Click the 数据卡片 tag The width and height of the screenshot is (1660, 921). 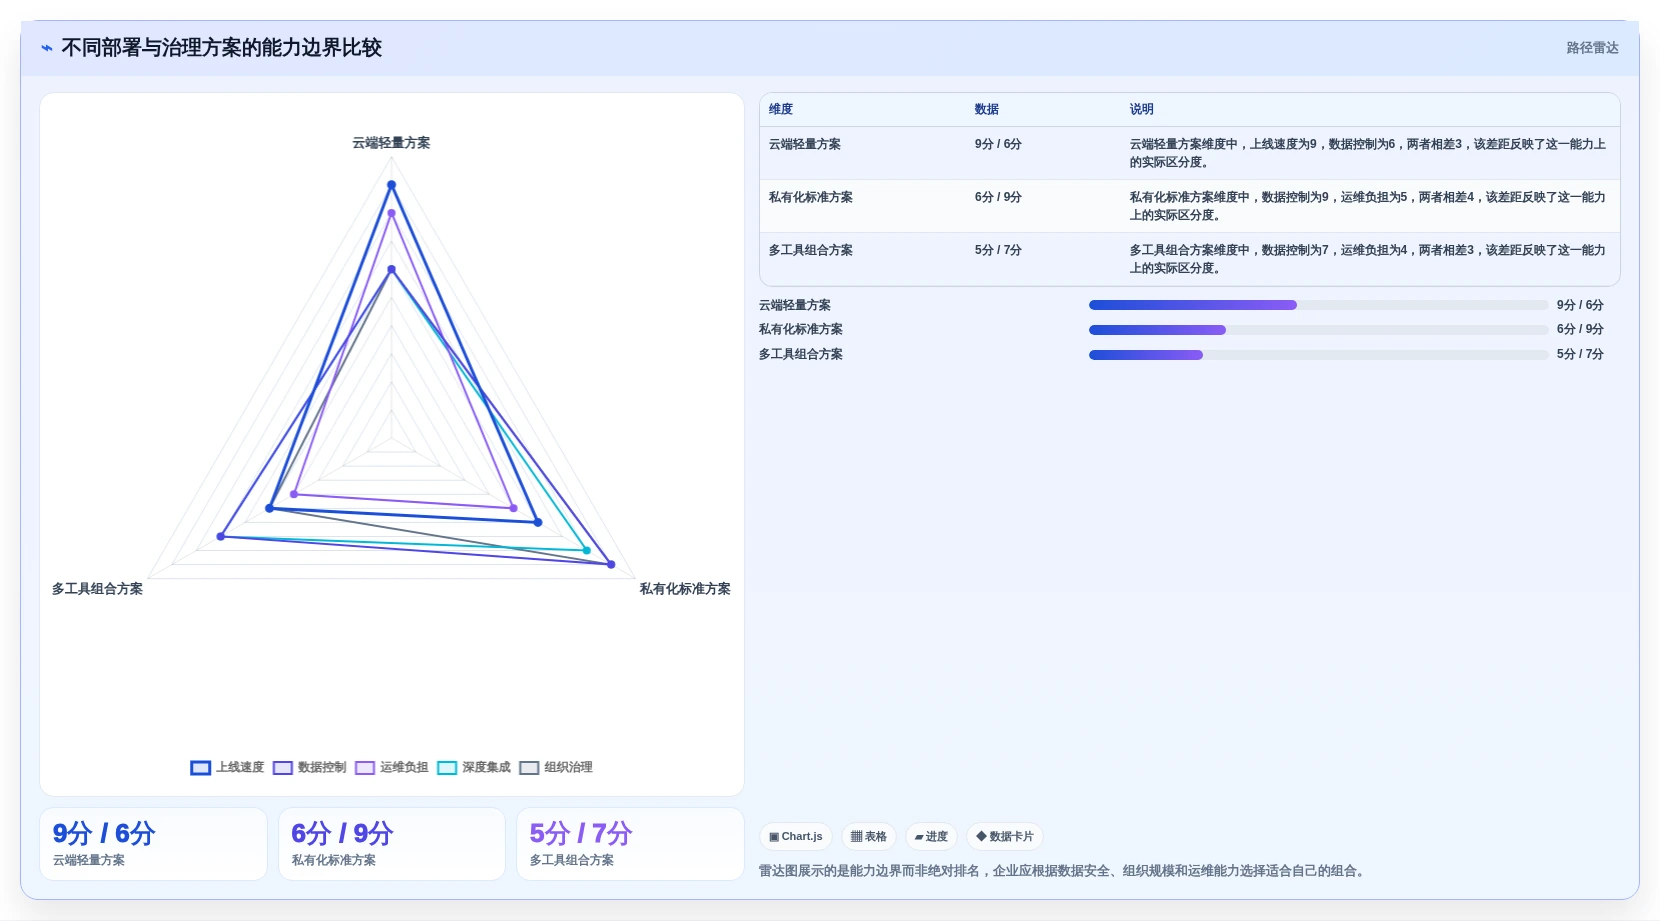[1005, 836]
